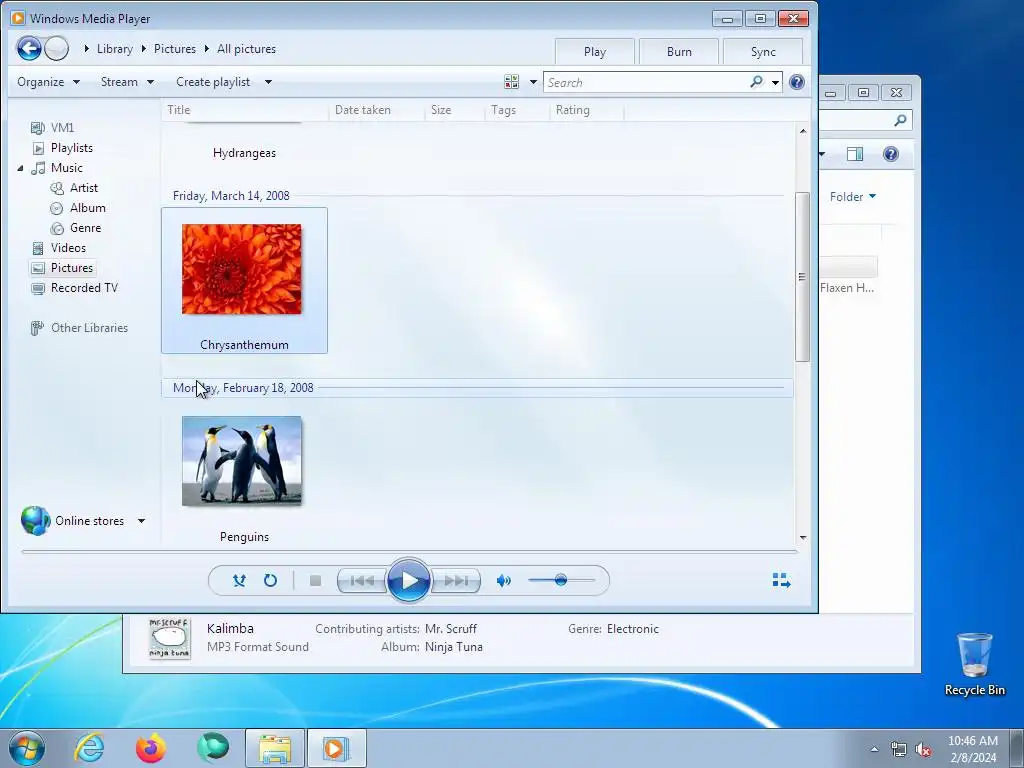Switch to the Play tab
Screen dimensions: 1024x768
[594, 52]
